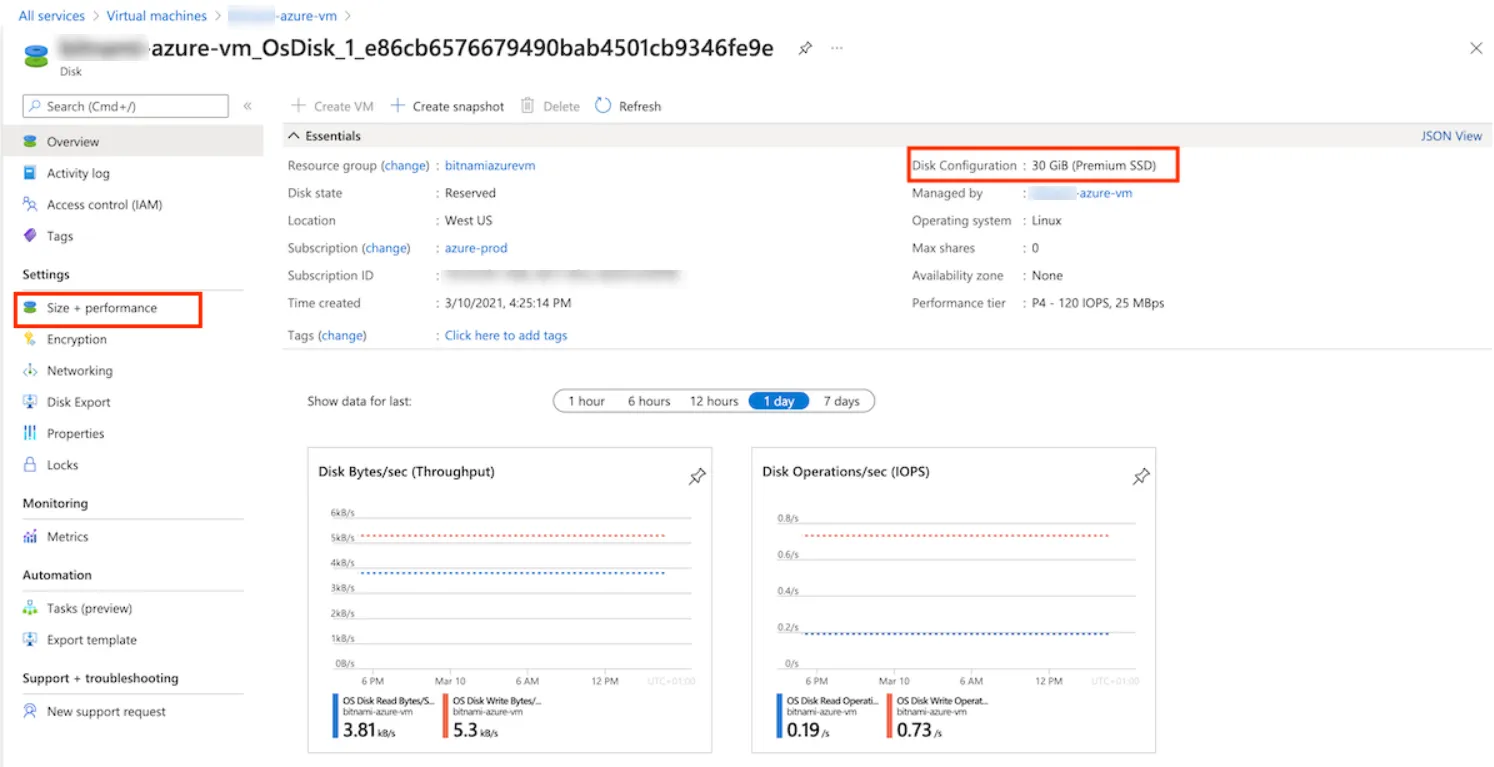Image resolution: width=1494 pixels, height=767 pixels.
Task: Select the 12 hours time range
Action: coord(714,401)
